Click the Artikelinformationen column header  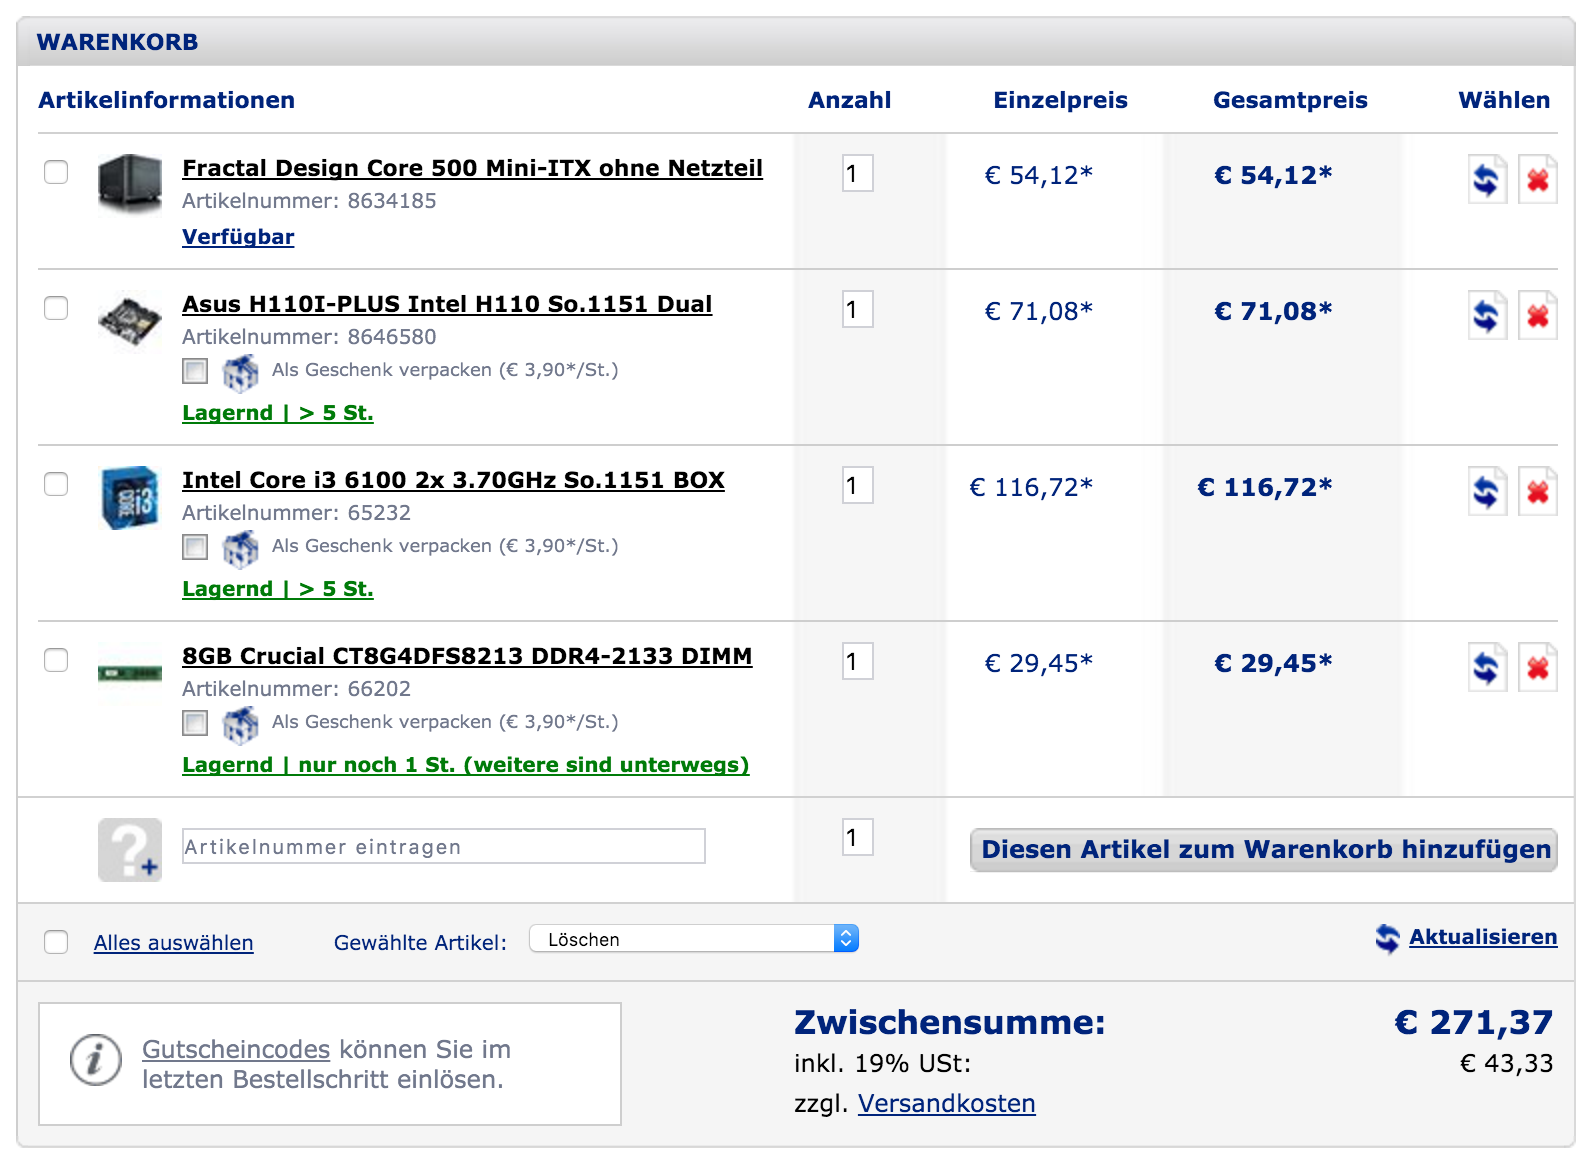(x=167, y=100)
